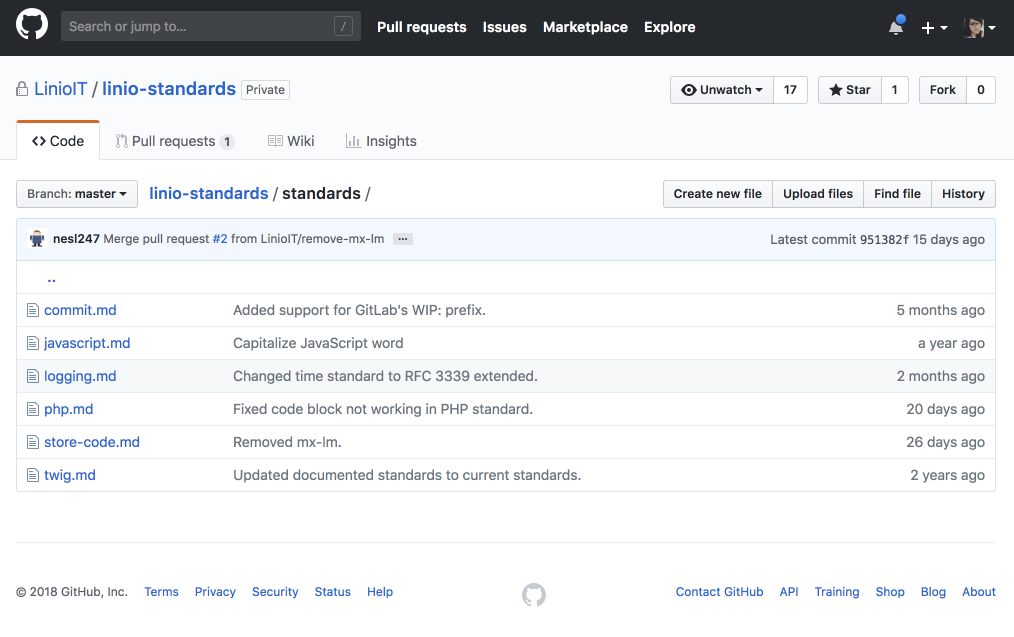Open the GitHub home logo
Screen dimensions: 1014x637
click(x=32, y=25)
